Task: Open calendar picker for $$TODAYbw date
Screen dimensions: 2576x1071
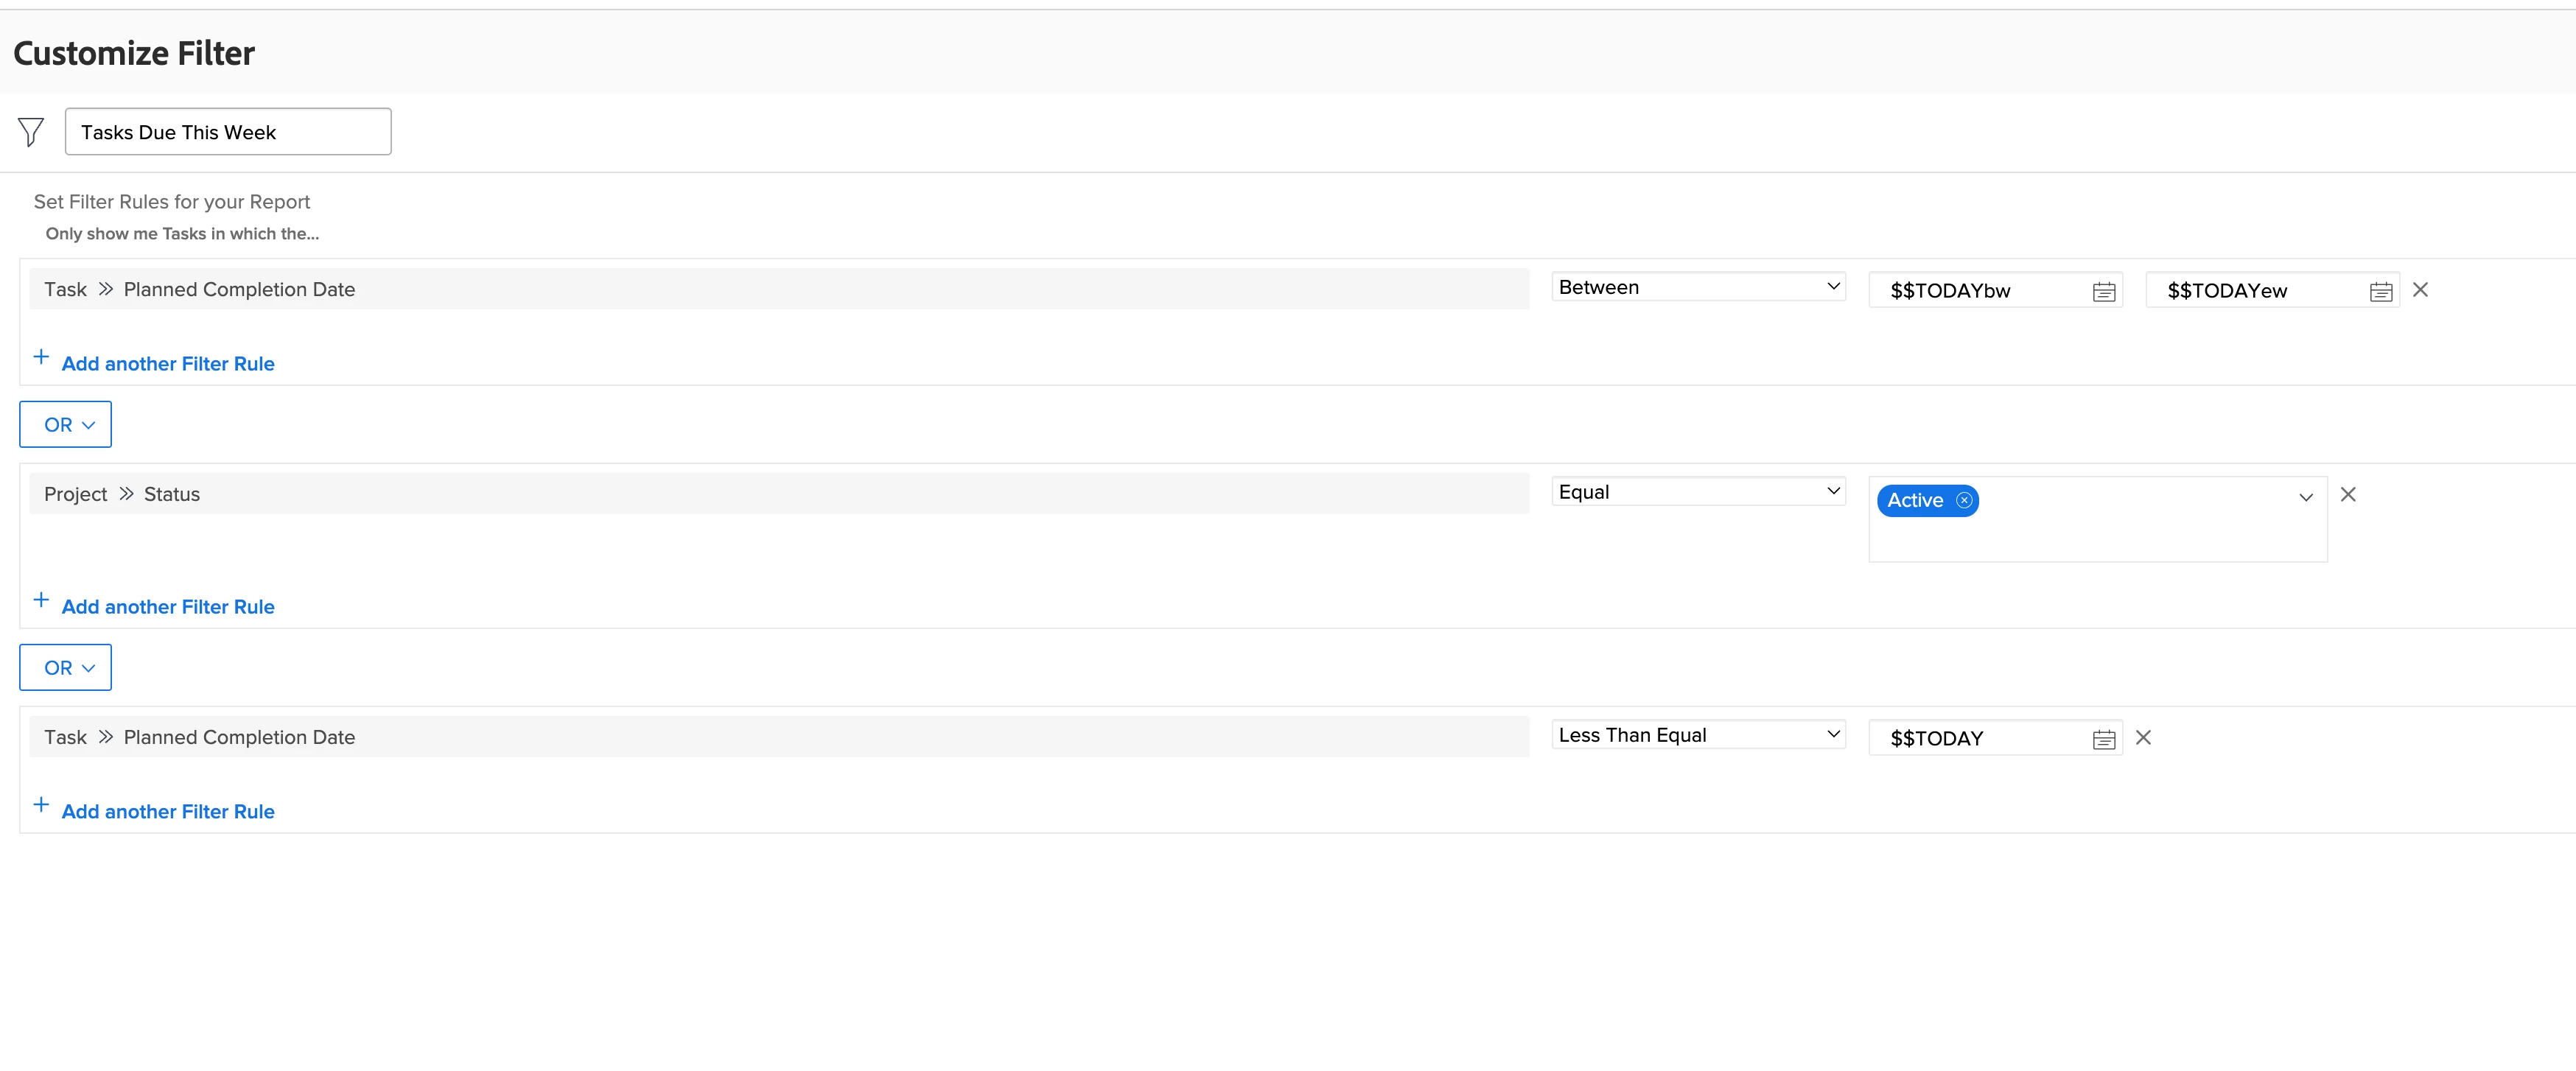Action: tap(2103, 291)
